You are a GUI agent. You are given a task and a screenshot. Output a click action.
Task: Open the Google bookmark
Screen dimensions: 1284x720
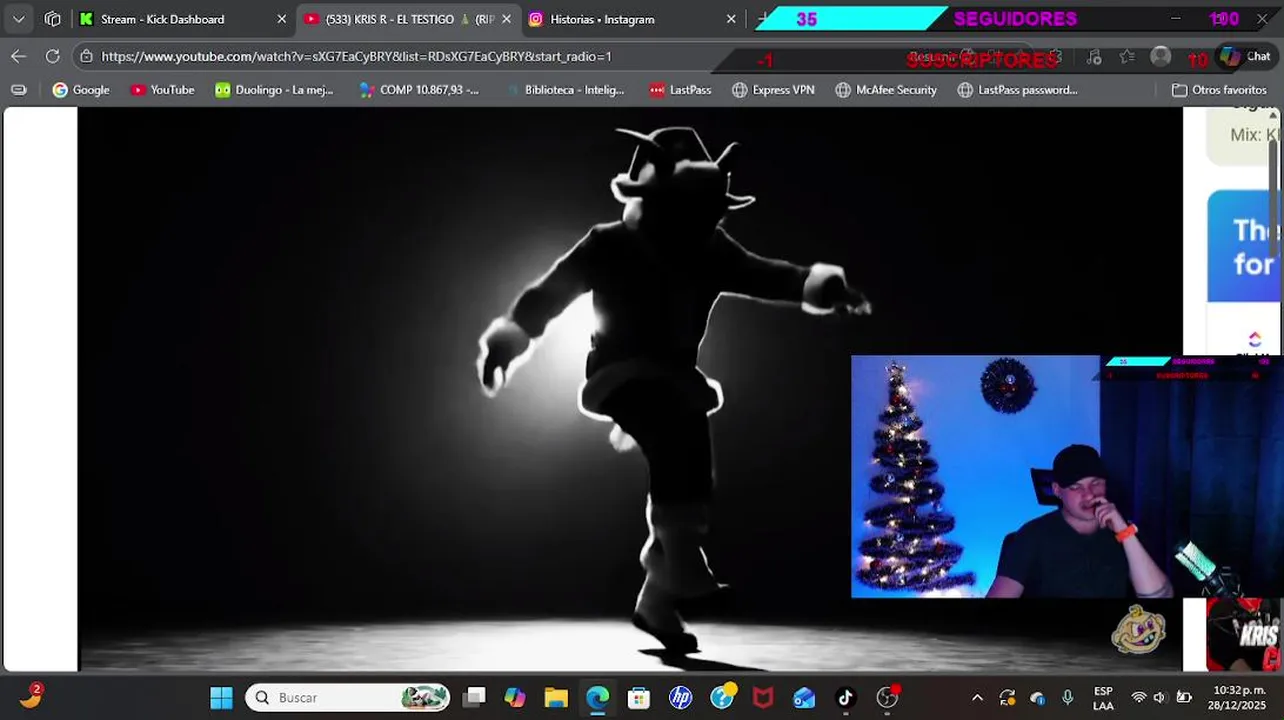pyautogui.click(x=81, y=90)
